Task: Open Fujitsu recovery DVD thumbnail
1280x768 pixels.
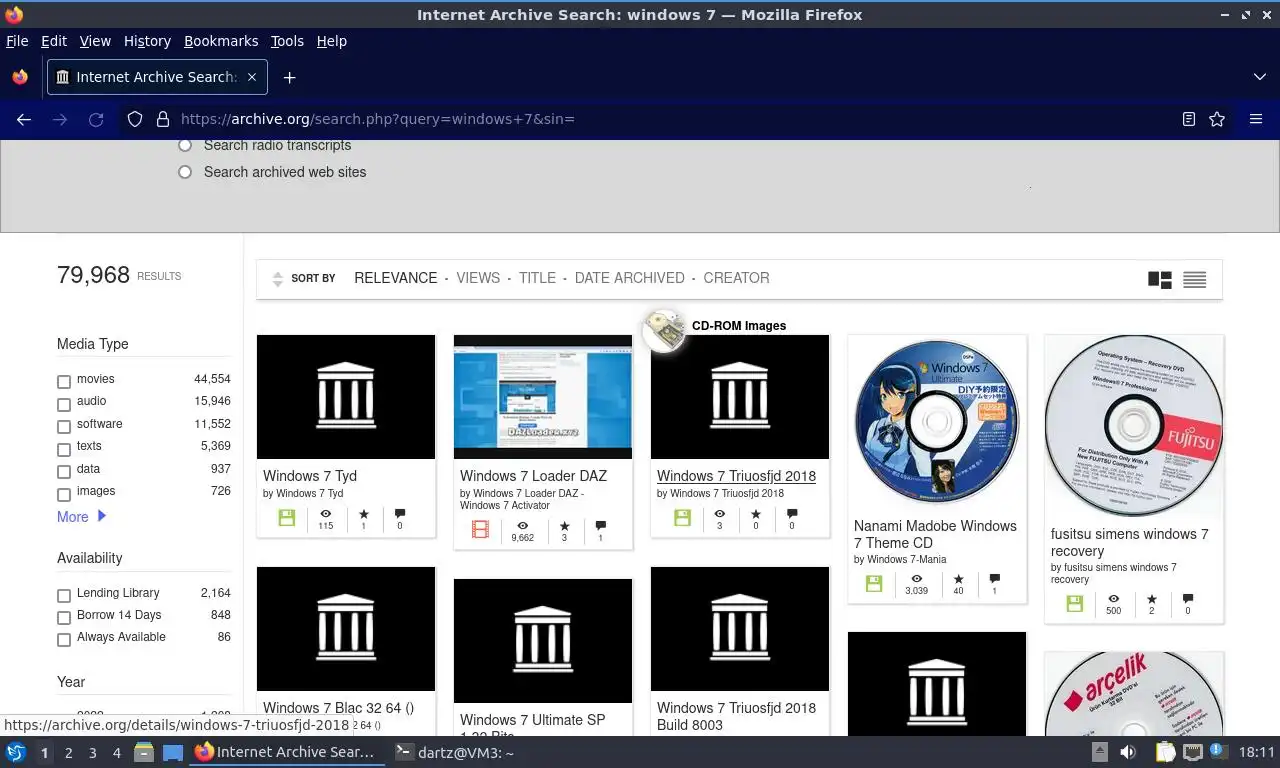Action: coord(1133,426)
